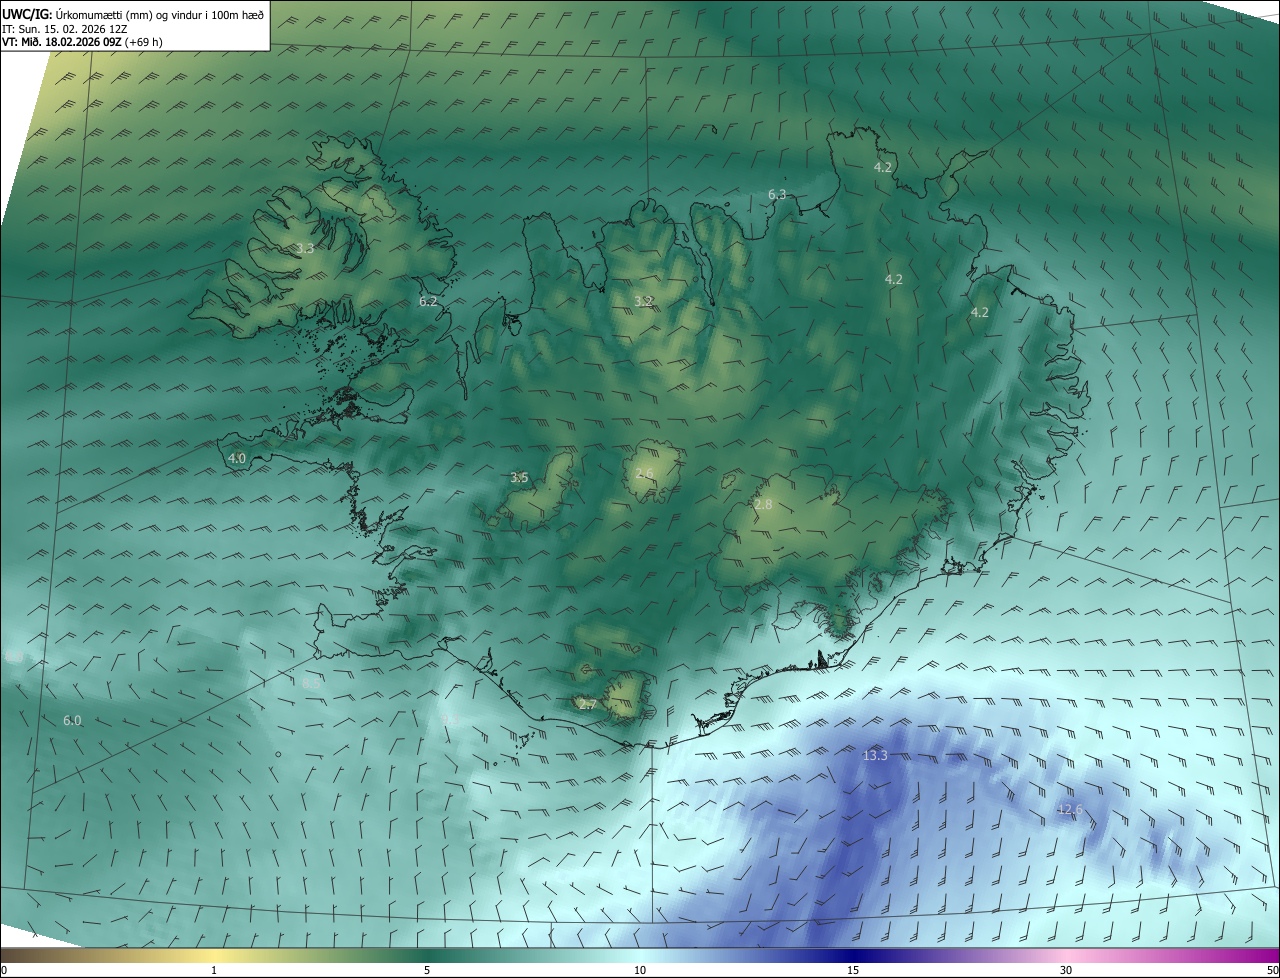Image resolution: width=1280 pixels, height=978 pixels.
Task: Click the colorbar tick label 0
Action: tap(3, 971)
